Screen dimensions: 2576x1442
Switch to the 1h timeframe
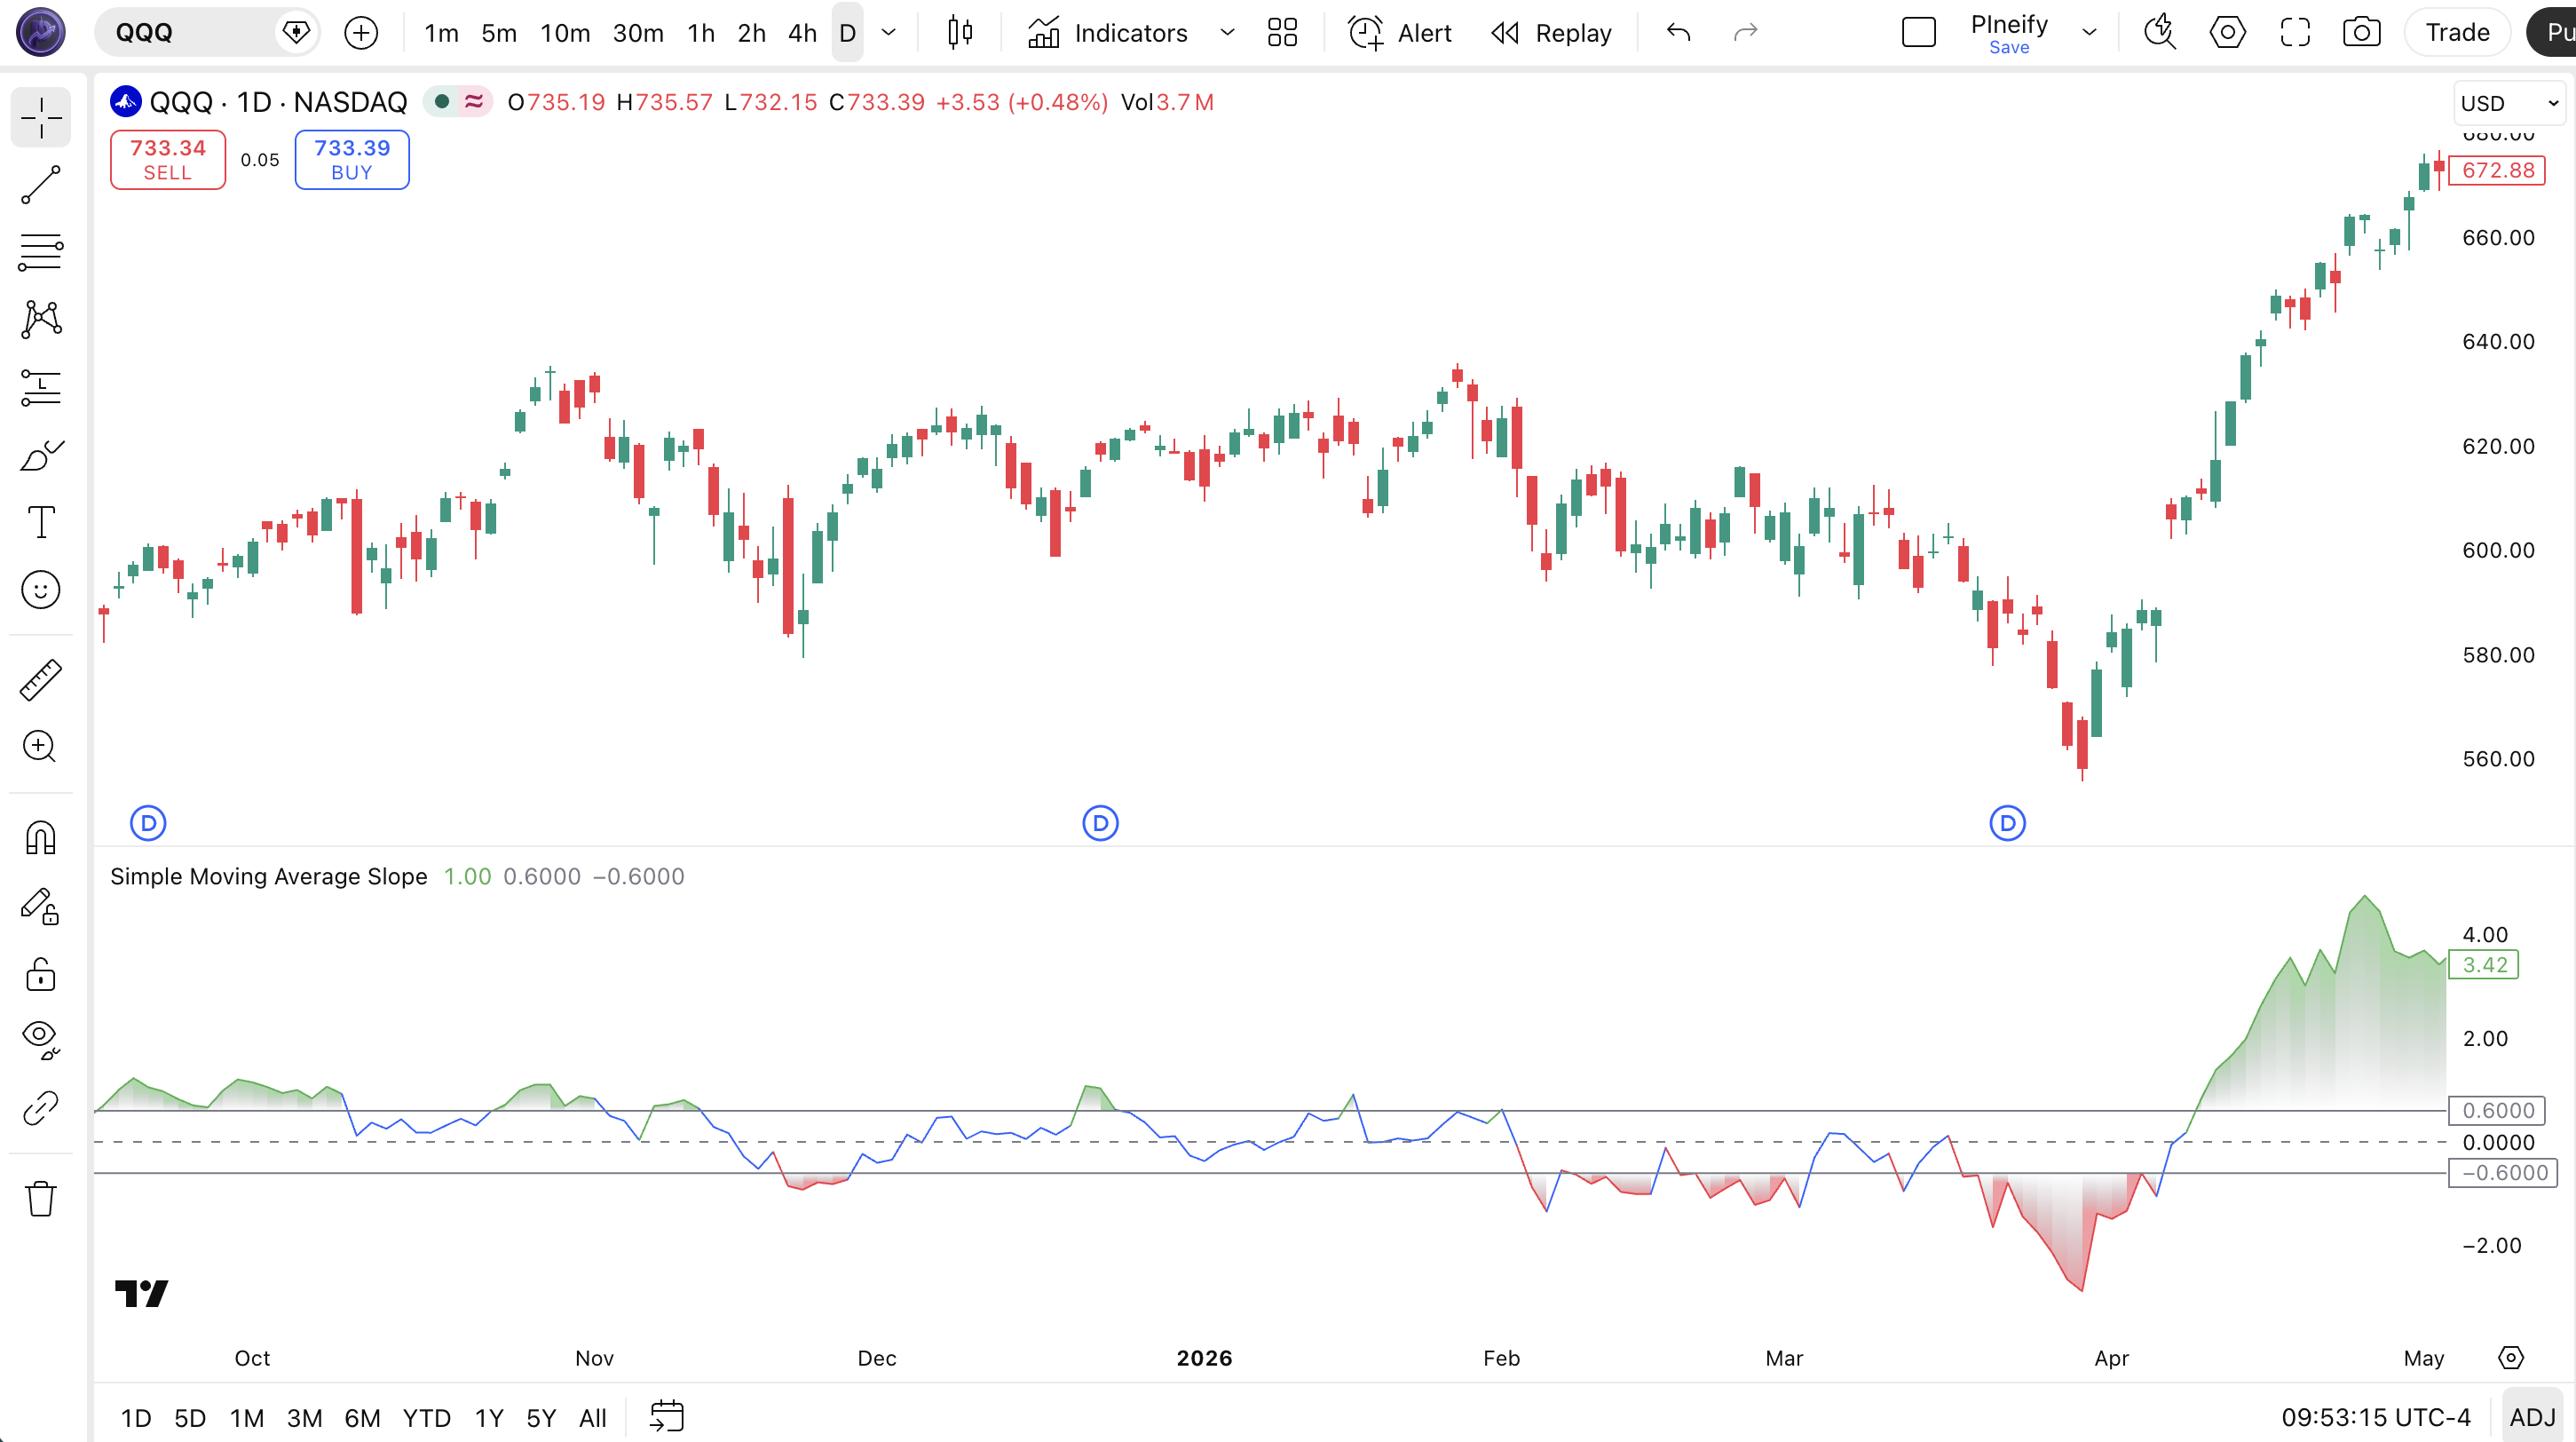701,33
